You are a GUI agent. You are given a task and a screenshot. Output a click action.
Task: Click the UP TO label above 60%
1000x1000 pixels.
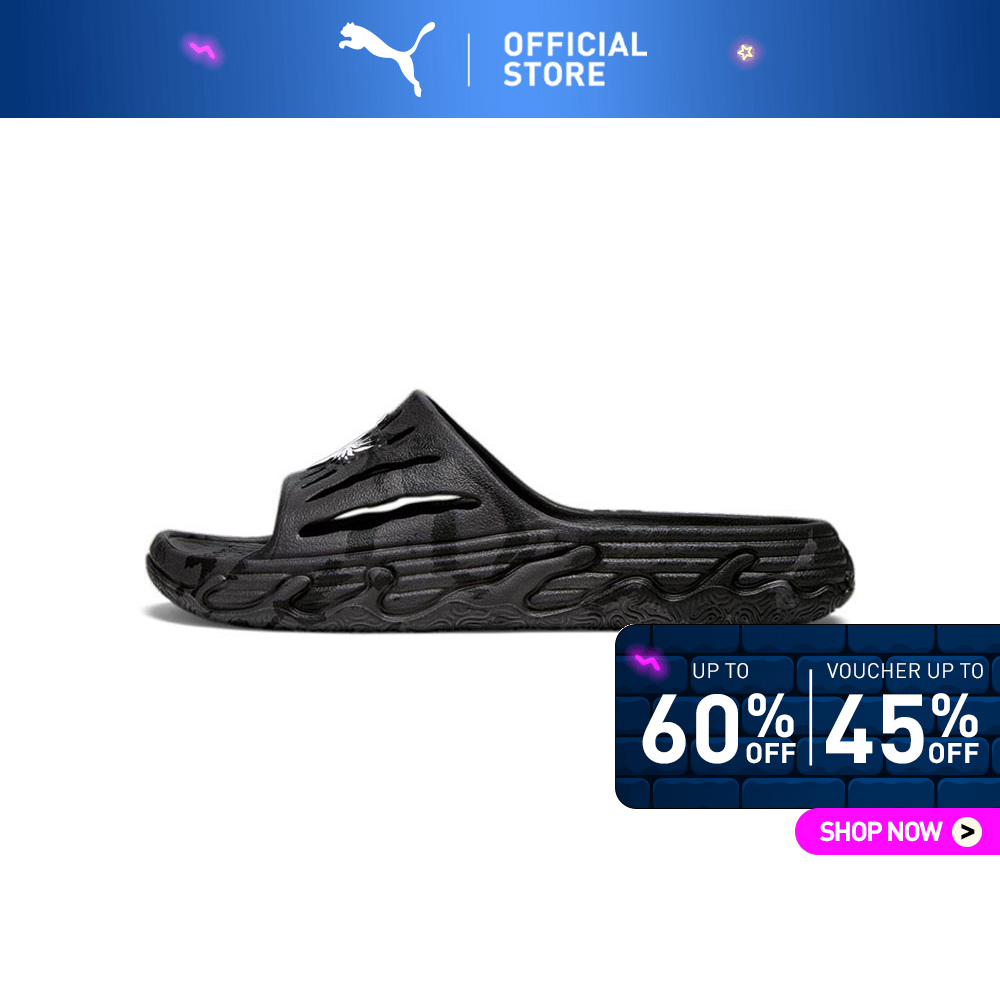pyautogui.click(x=721, y=671)
